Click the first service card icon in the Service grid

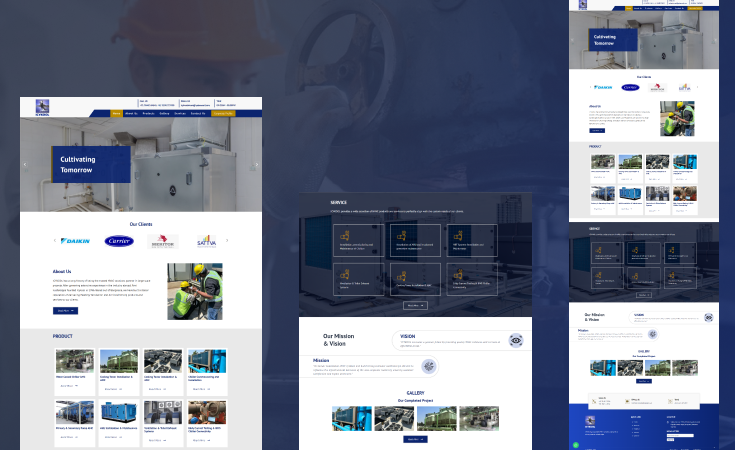346,236
